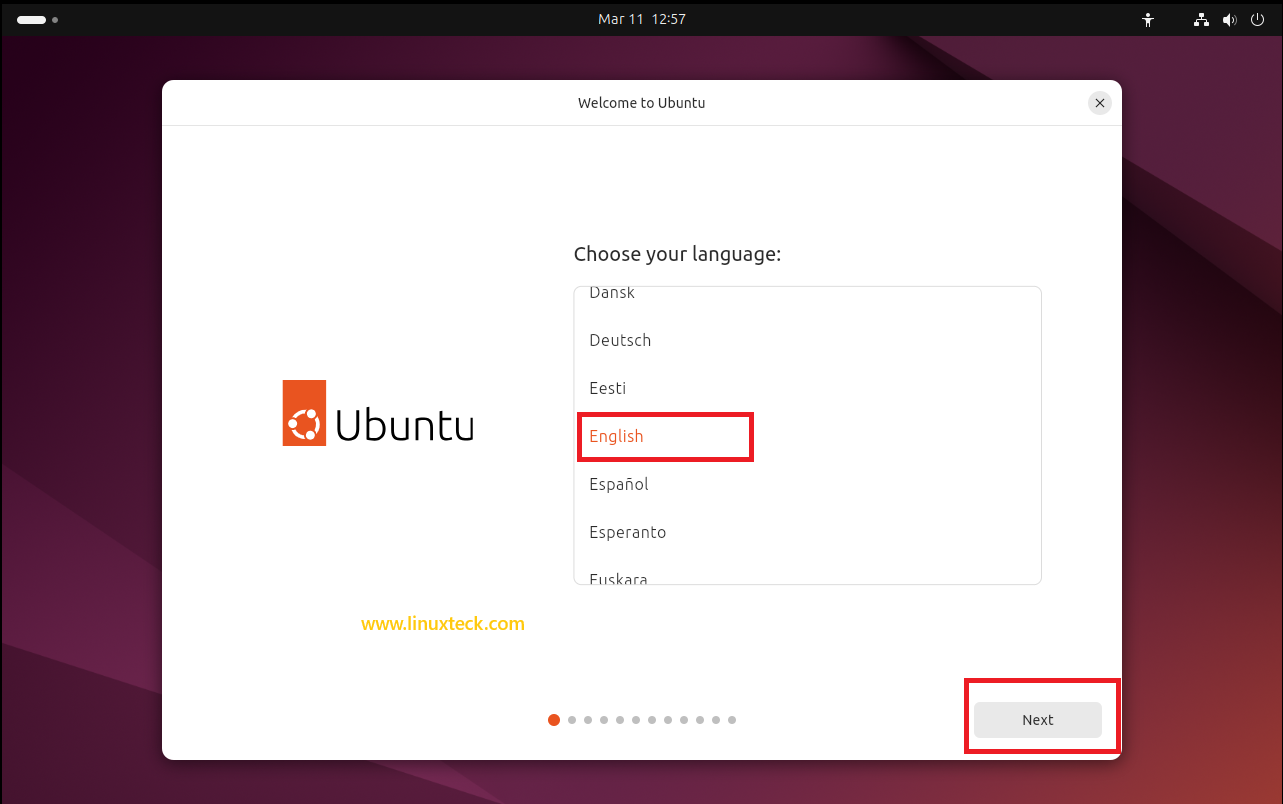Open the accessibility menu in top bar
The height and width of the screenshot is (804, 1283).
(1147, 19)
